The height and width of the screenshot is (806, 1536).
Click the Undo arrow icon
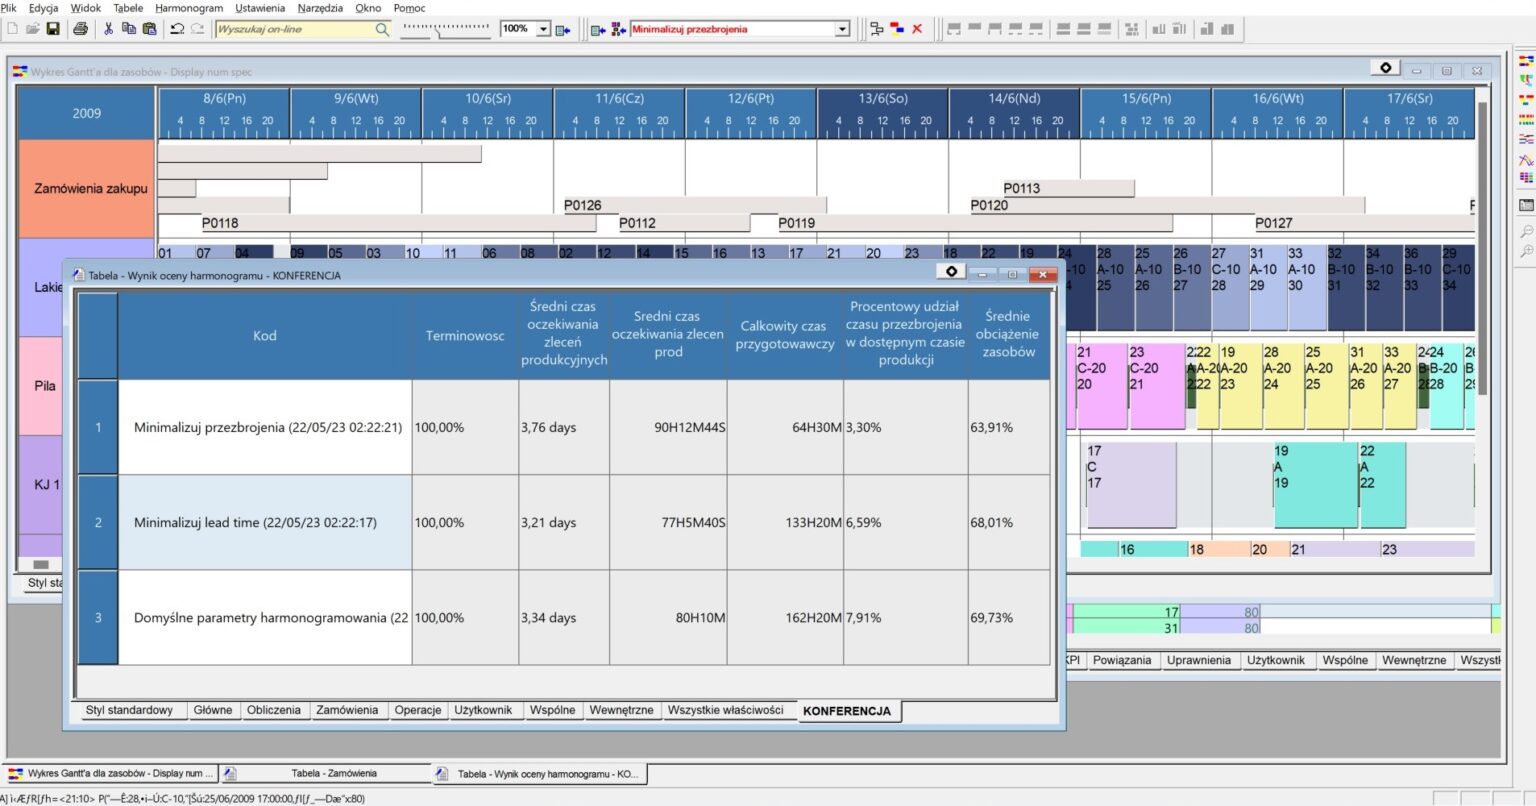click(x=178, y=29)
